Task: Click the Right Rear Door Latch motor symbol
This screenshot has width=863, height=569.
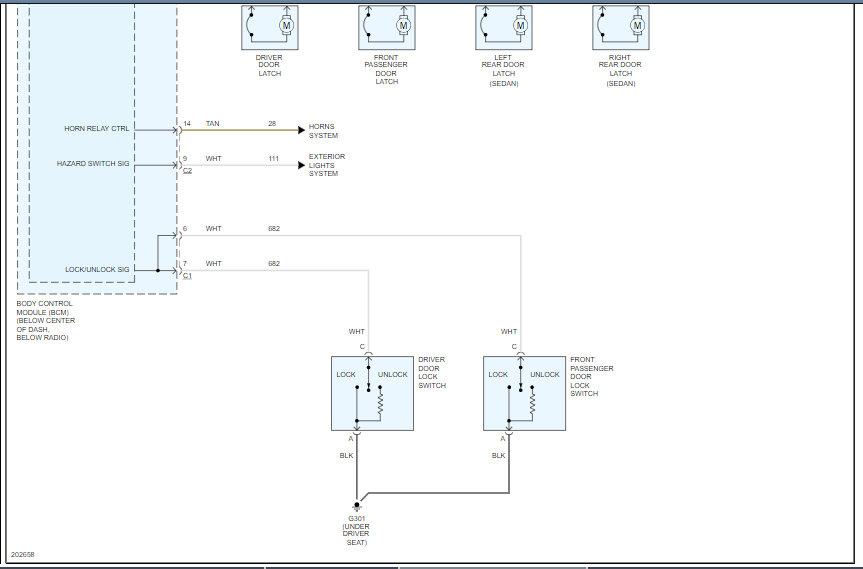Action: (x=637, y=25)
